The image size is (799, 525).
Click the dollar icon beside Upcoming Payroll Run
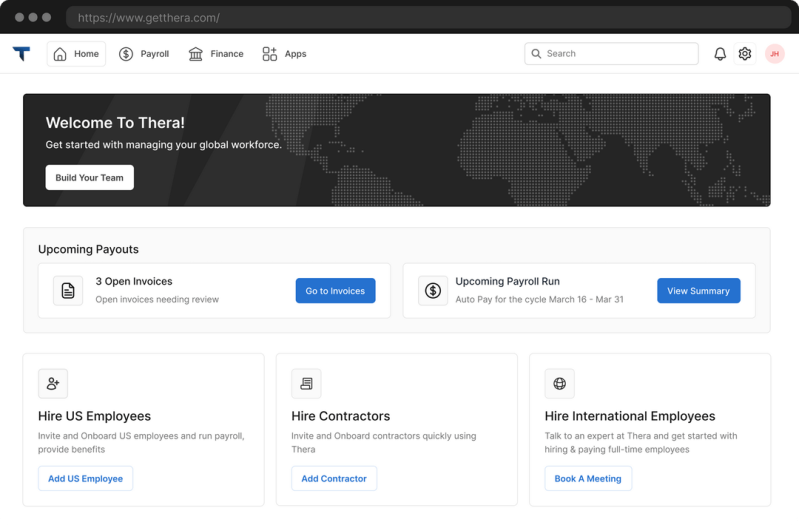pos(433,291)
